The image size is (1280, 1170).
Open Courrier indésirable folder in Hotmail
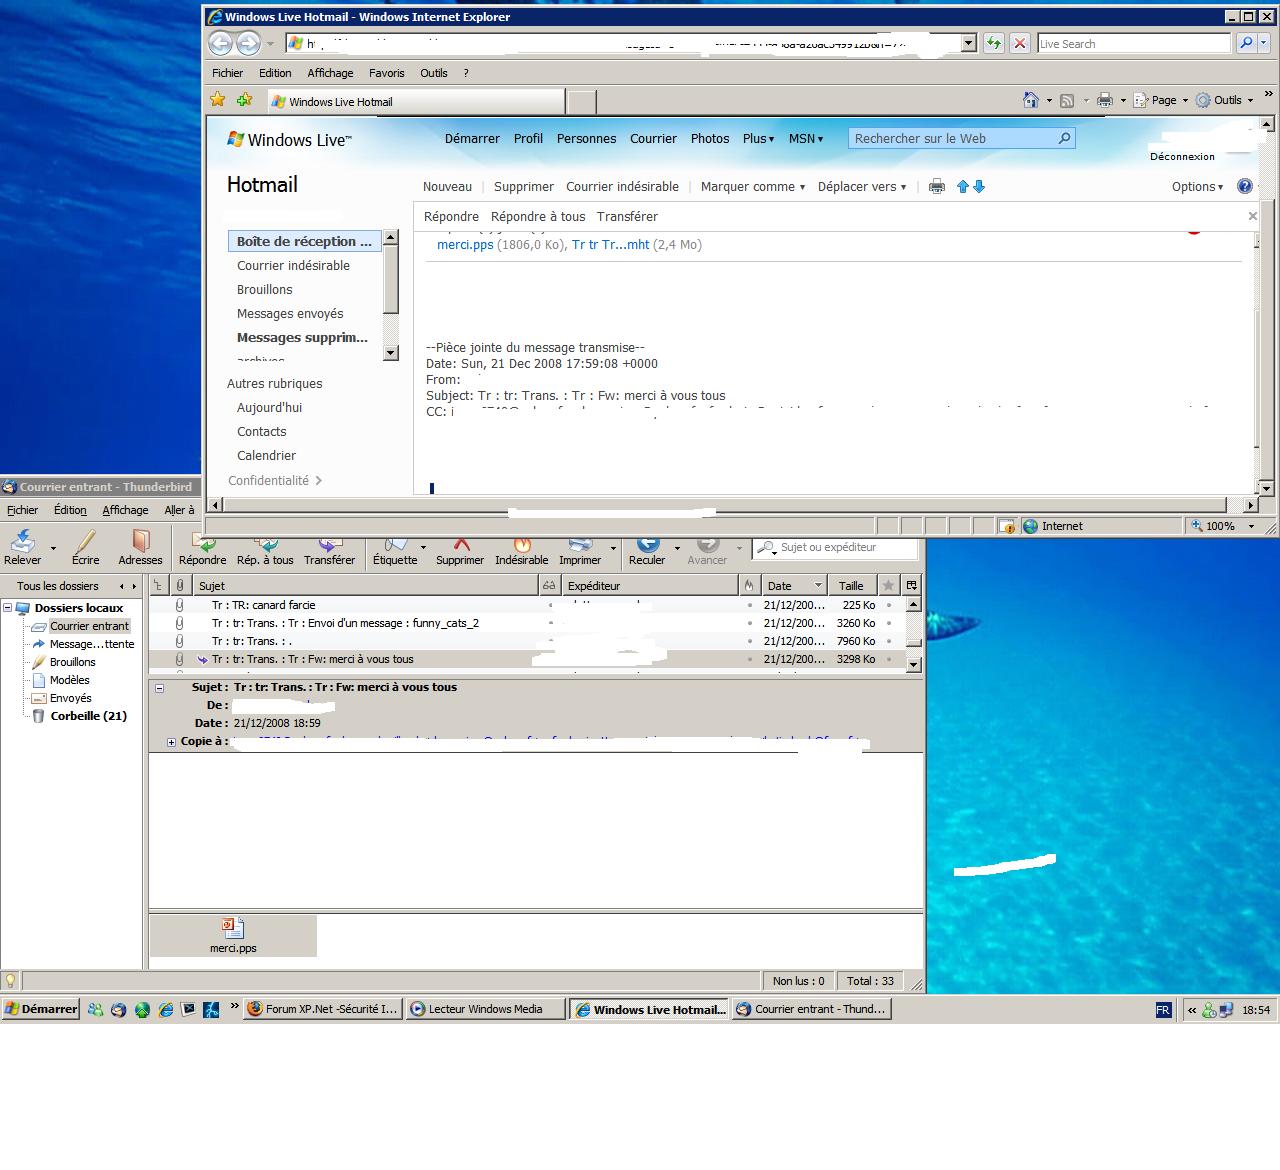tap(293, 265)
